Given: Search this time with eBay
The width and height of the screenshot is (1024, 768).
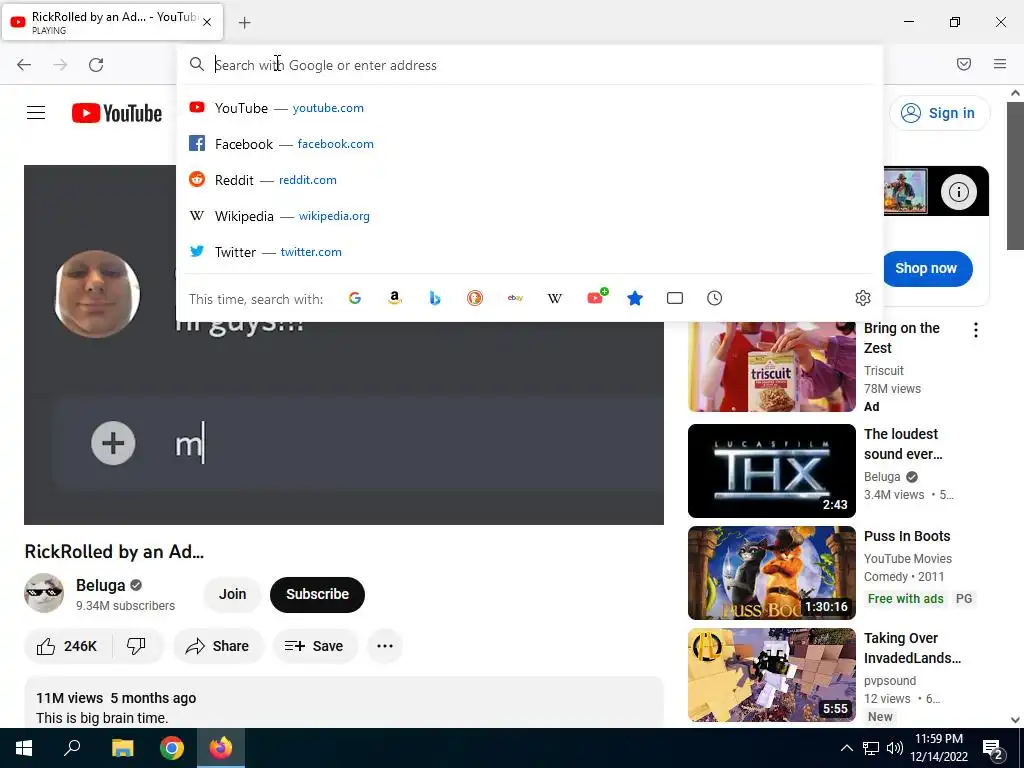Looking at the screenshot, I should [x=515, y=298].
